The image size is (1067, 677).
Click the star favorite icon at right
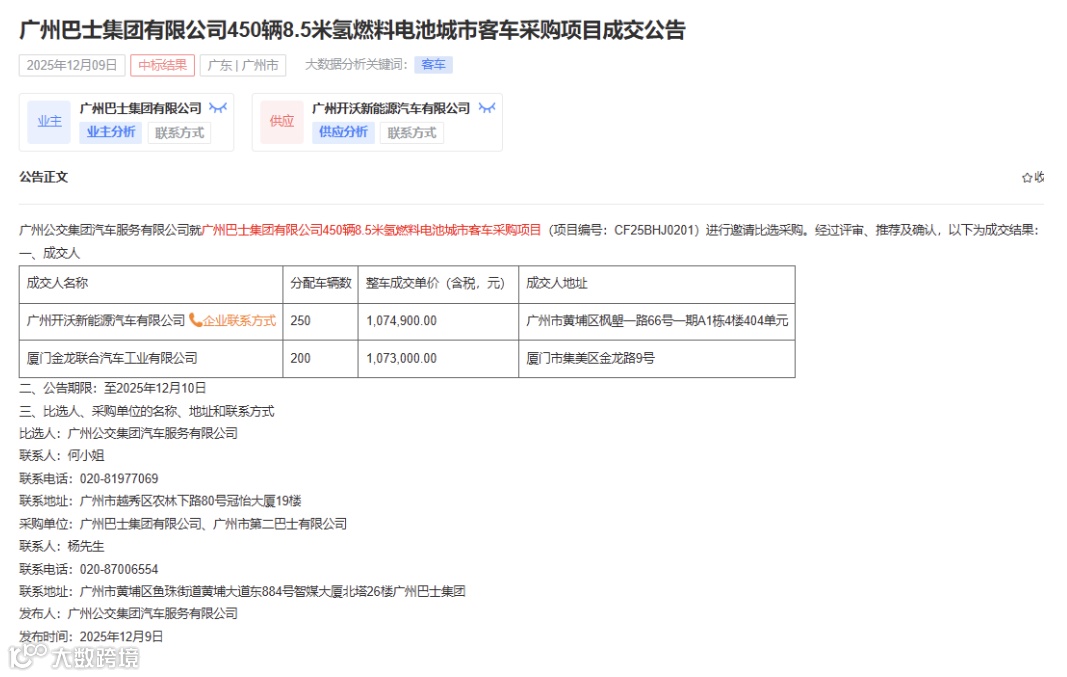tap(1026, 178)
